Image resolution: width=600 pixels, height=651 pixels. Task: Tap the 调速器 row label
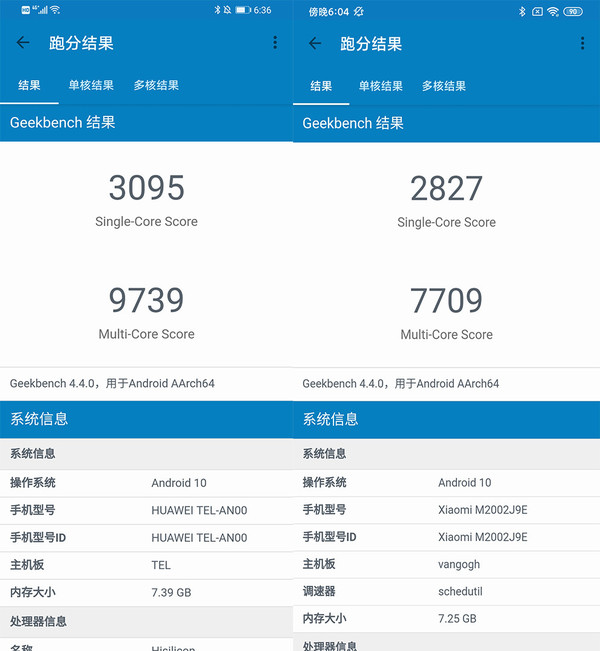[x=319, y=591]
